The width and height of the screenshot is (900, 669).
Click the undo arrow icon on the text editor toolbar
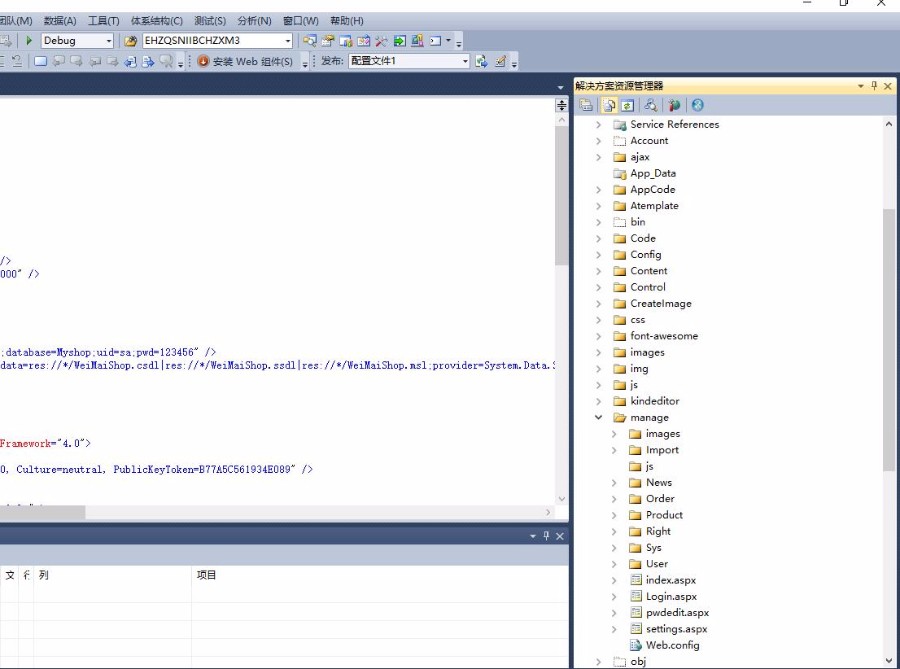click(17, 61)
